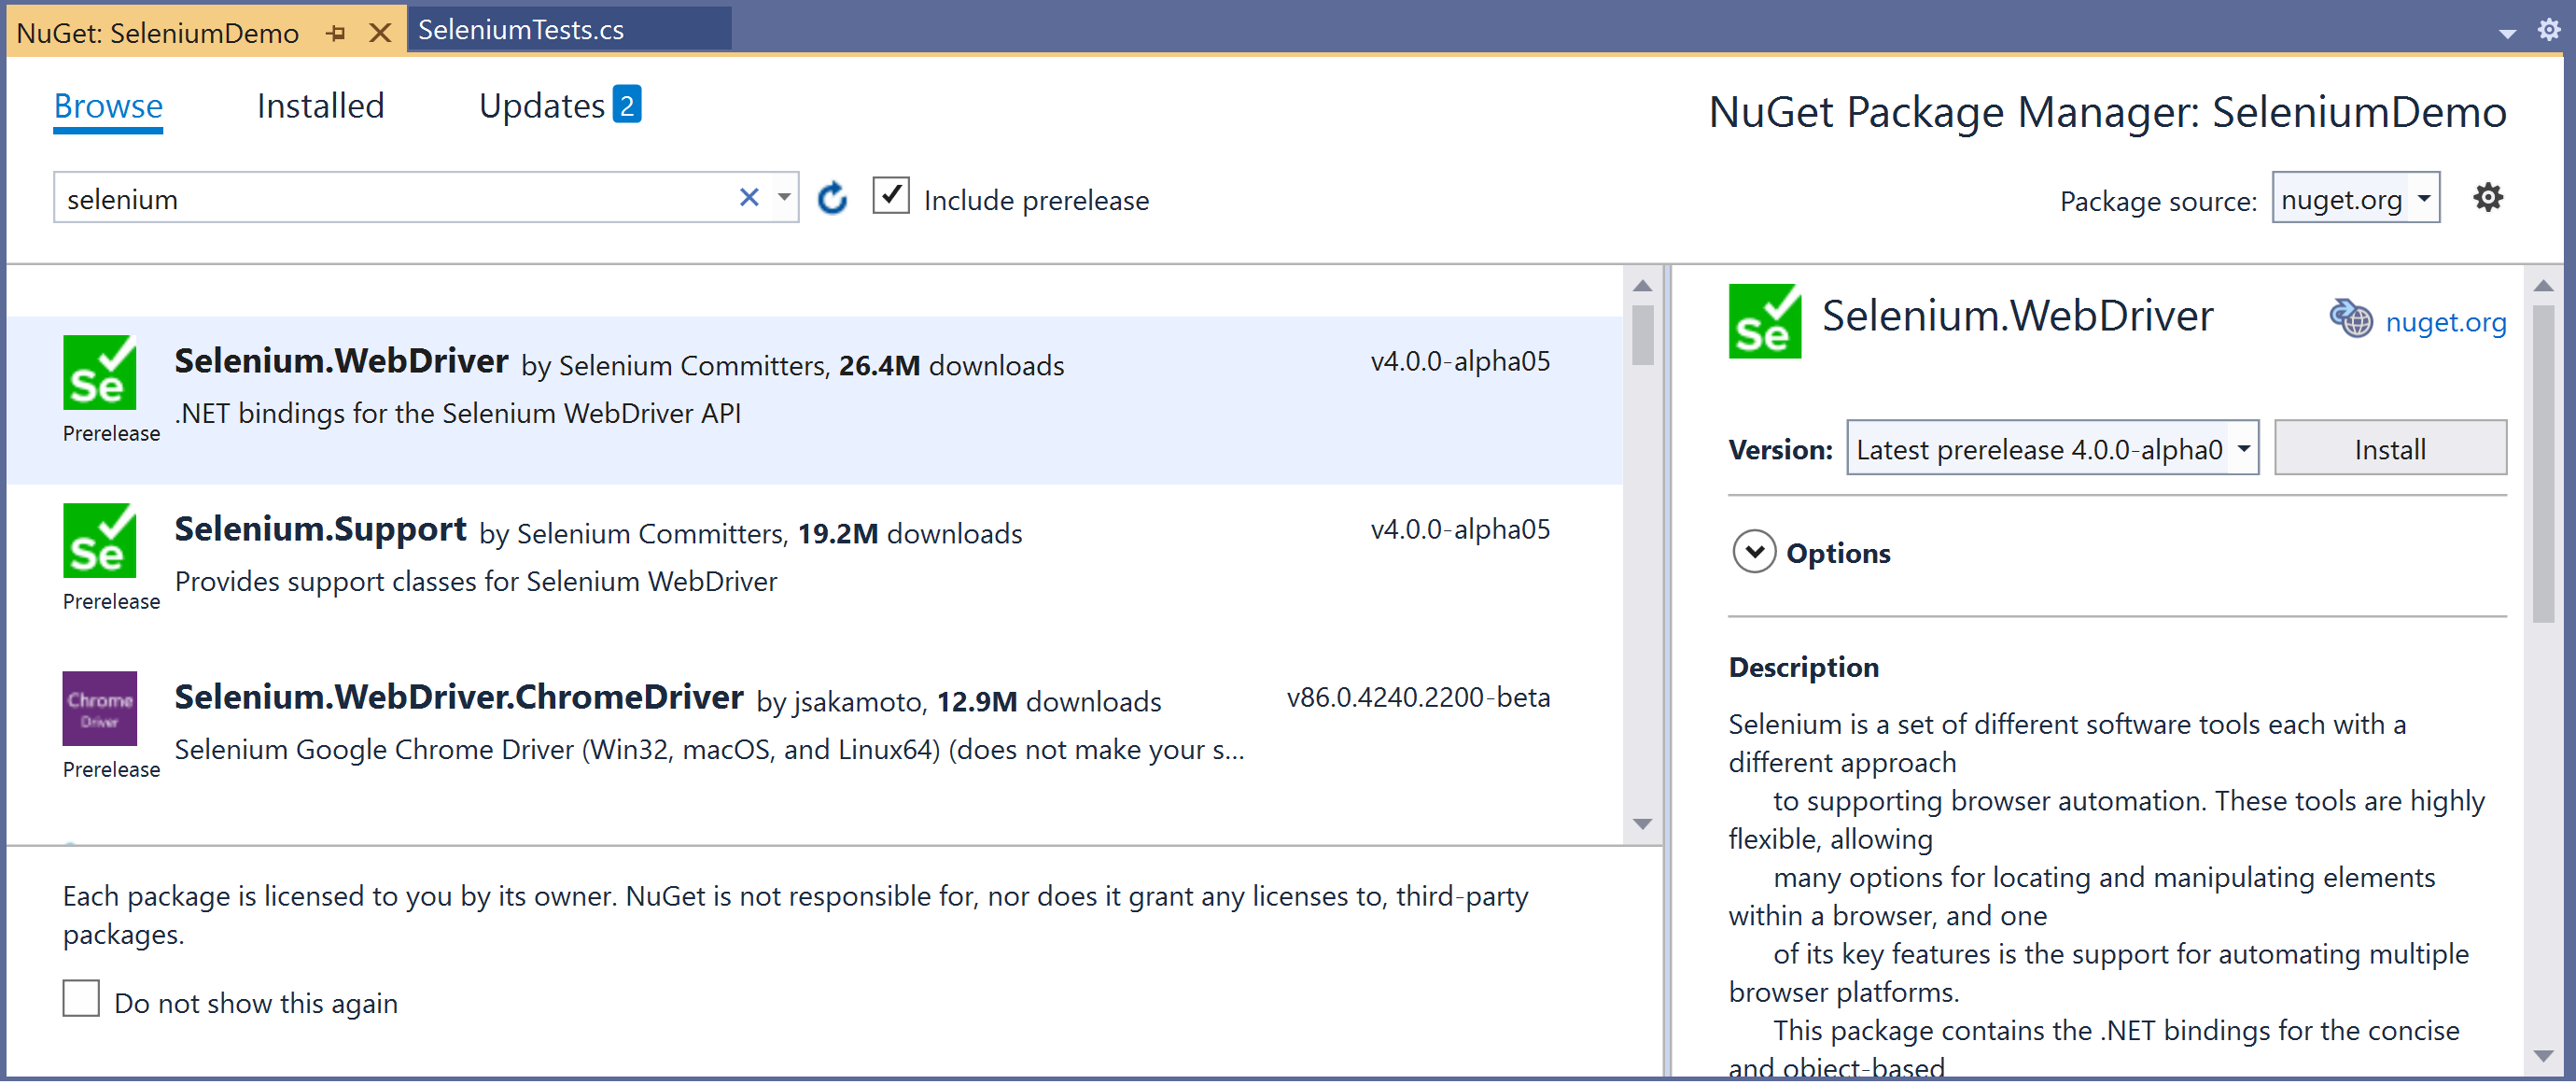
Task: Switch to the Installed tab
Action: tap(320, 106)
